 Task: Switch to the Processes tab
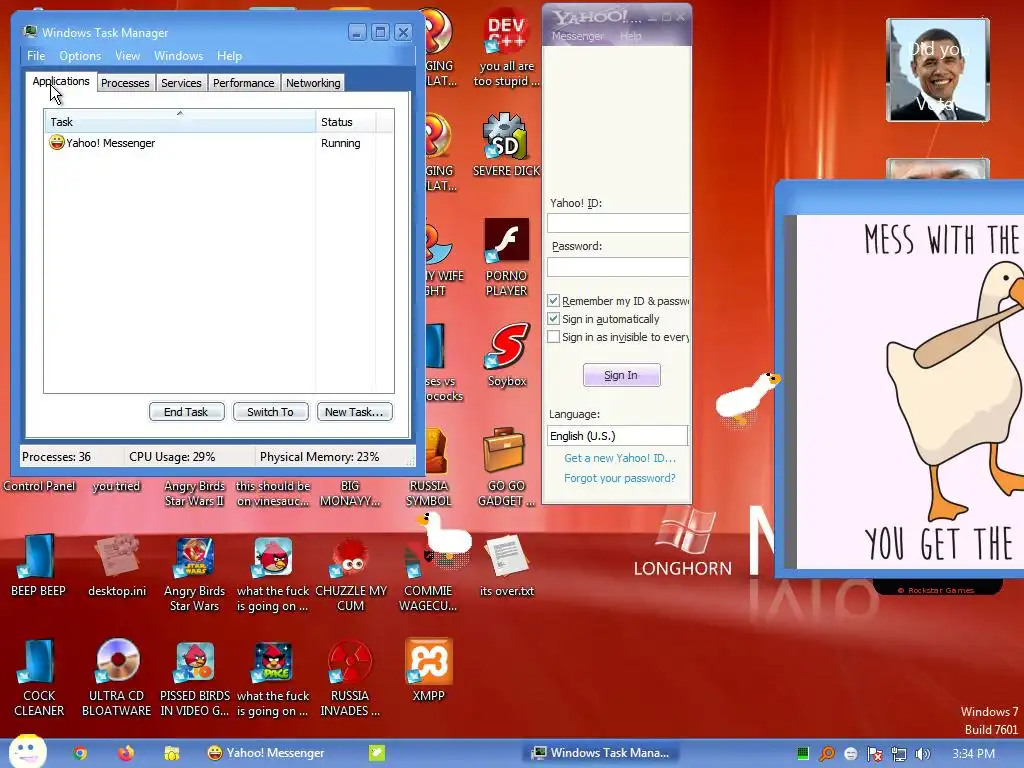tap(125, 83)
